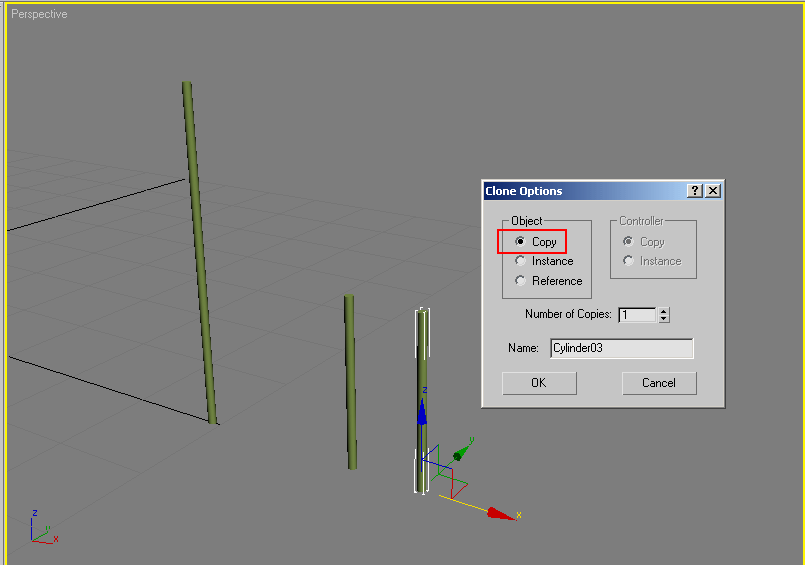
Task: Click the green Y axis arrow of gizmo
Action: (x=461, y=453)
